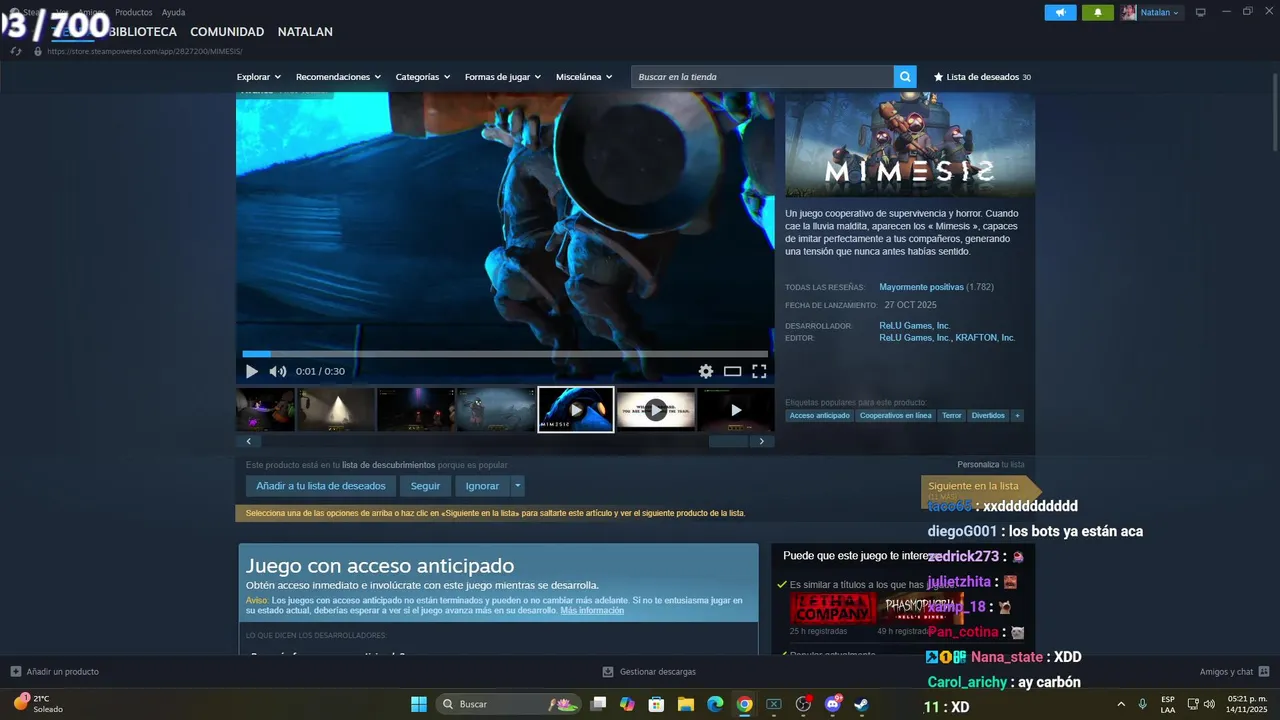Open Explorar dropdown menu

coord(258,77)
